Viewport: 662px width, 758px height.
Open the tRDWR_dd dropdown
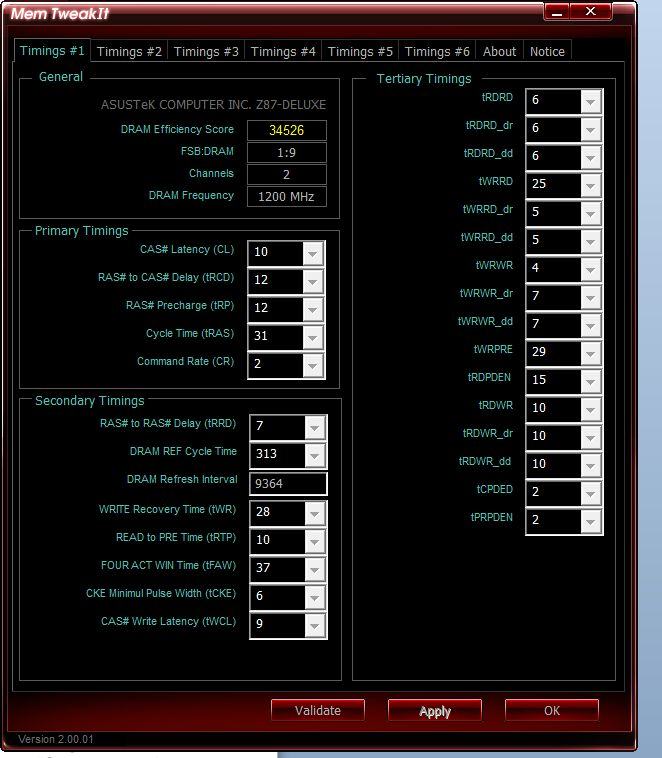pos(590,466)
